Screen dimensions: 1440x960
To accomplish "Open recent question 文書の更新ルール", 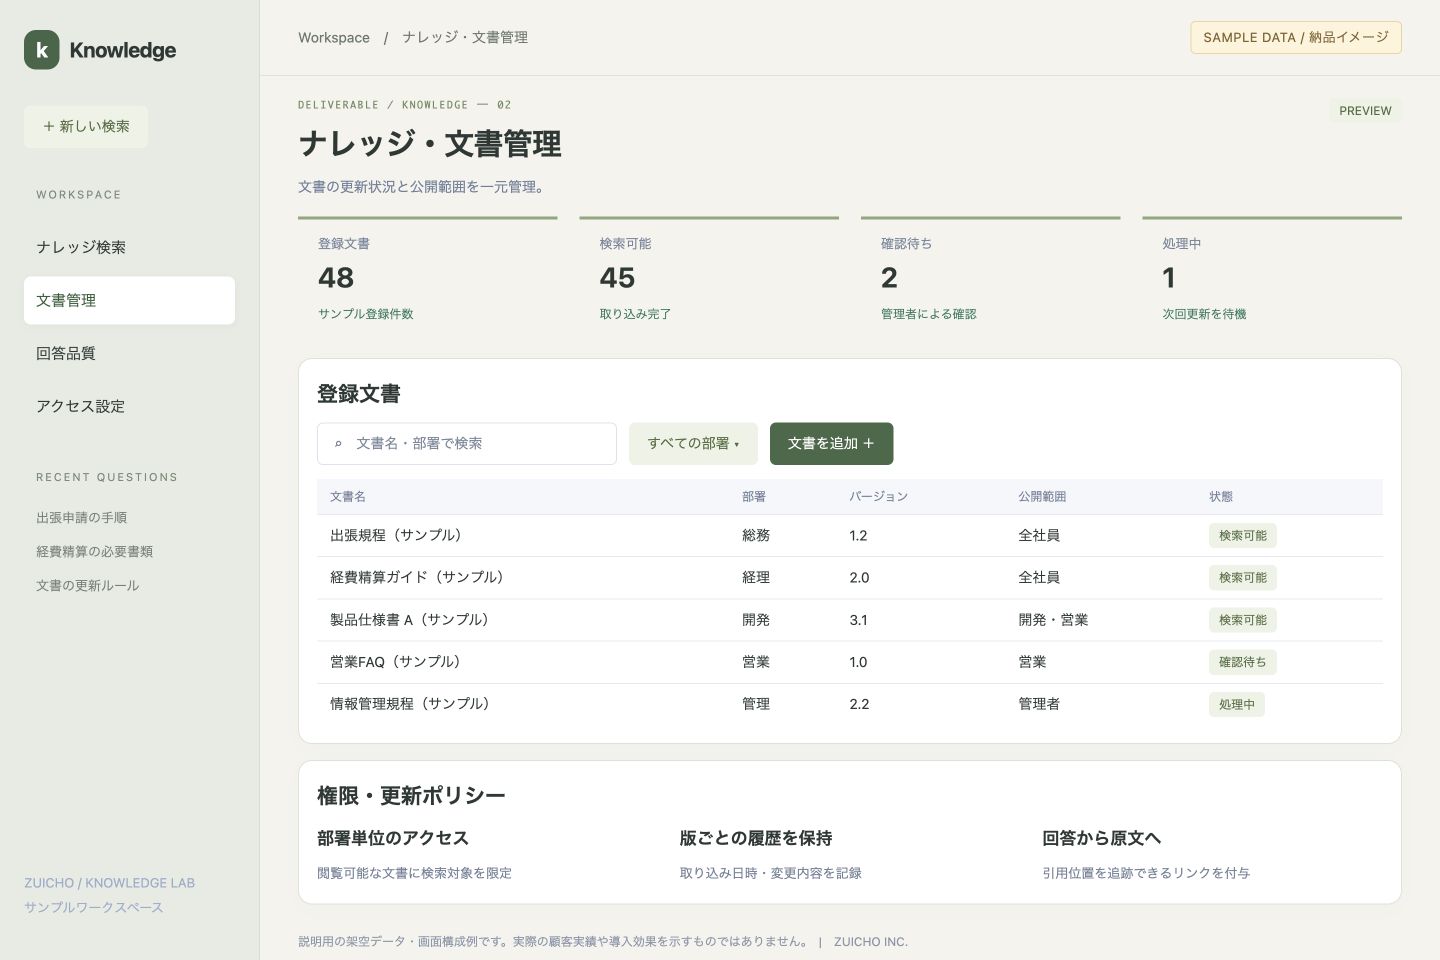I will click(88, 586).
